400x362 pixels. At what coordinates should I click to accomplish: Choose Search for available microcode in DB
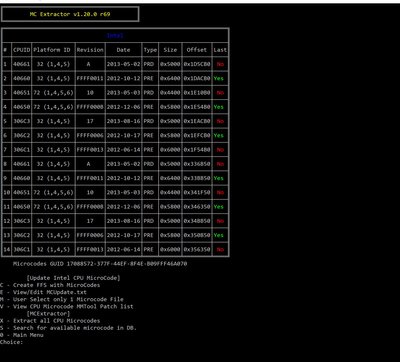click(x=68, y=328)
